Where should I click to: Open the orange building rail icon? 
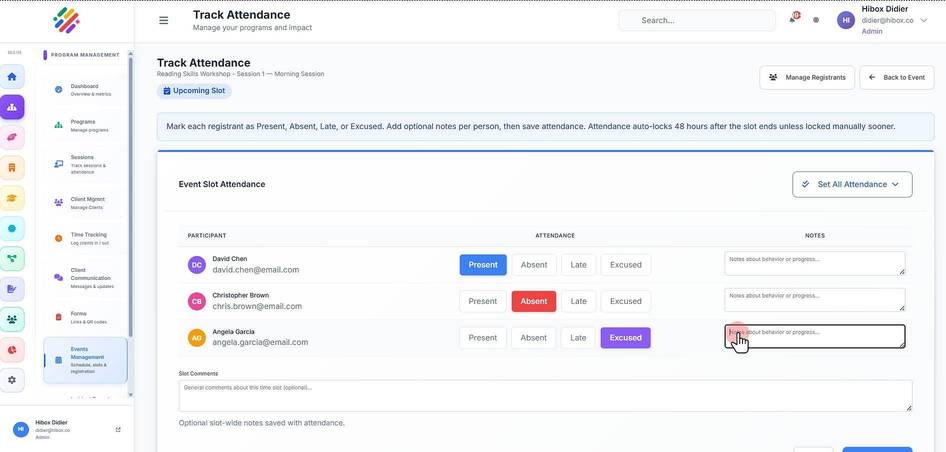point(12,168)
